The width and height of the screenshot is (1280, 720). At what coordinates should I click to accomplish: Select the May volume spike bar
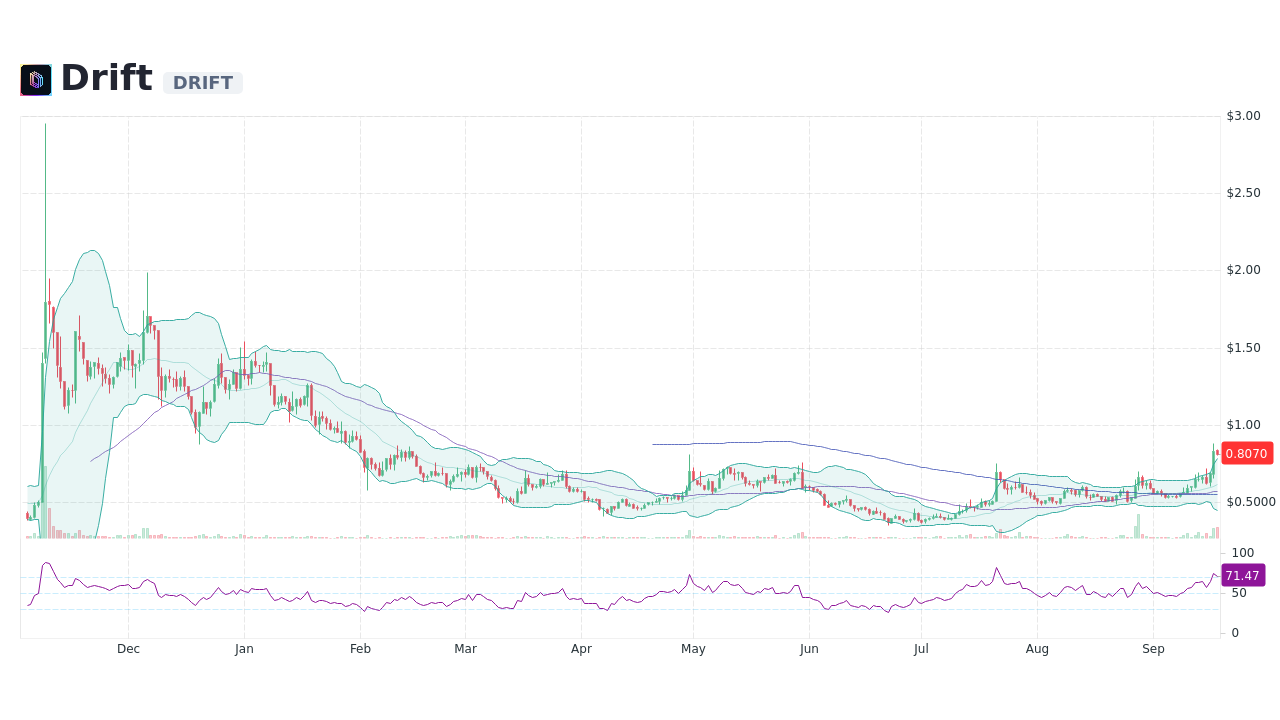[x=690, y=532]
